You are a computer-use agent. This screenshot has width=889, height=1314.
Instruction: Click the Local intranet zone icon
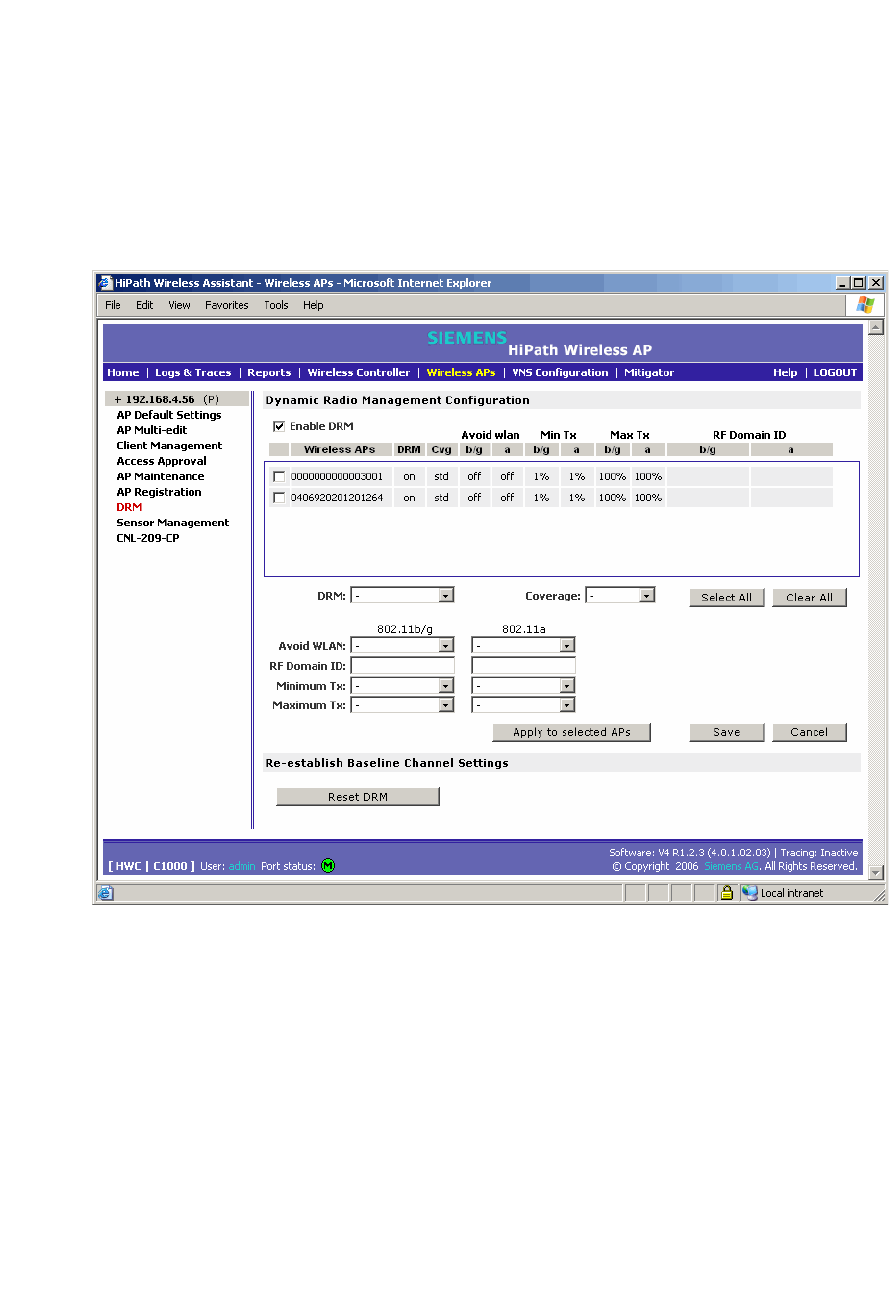[750, 893]
